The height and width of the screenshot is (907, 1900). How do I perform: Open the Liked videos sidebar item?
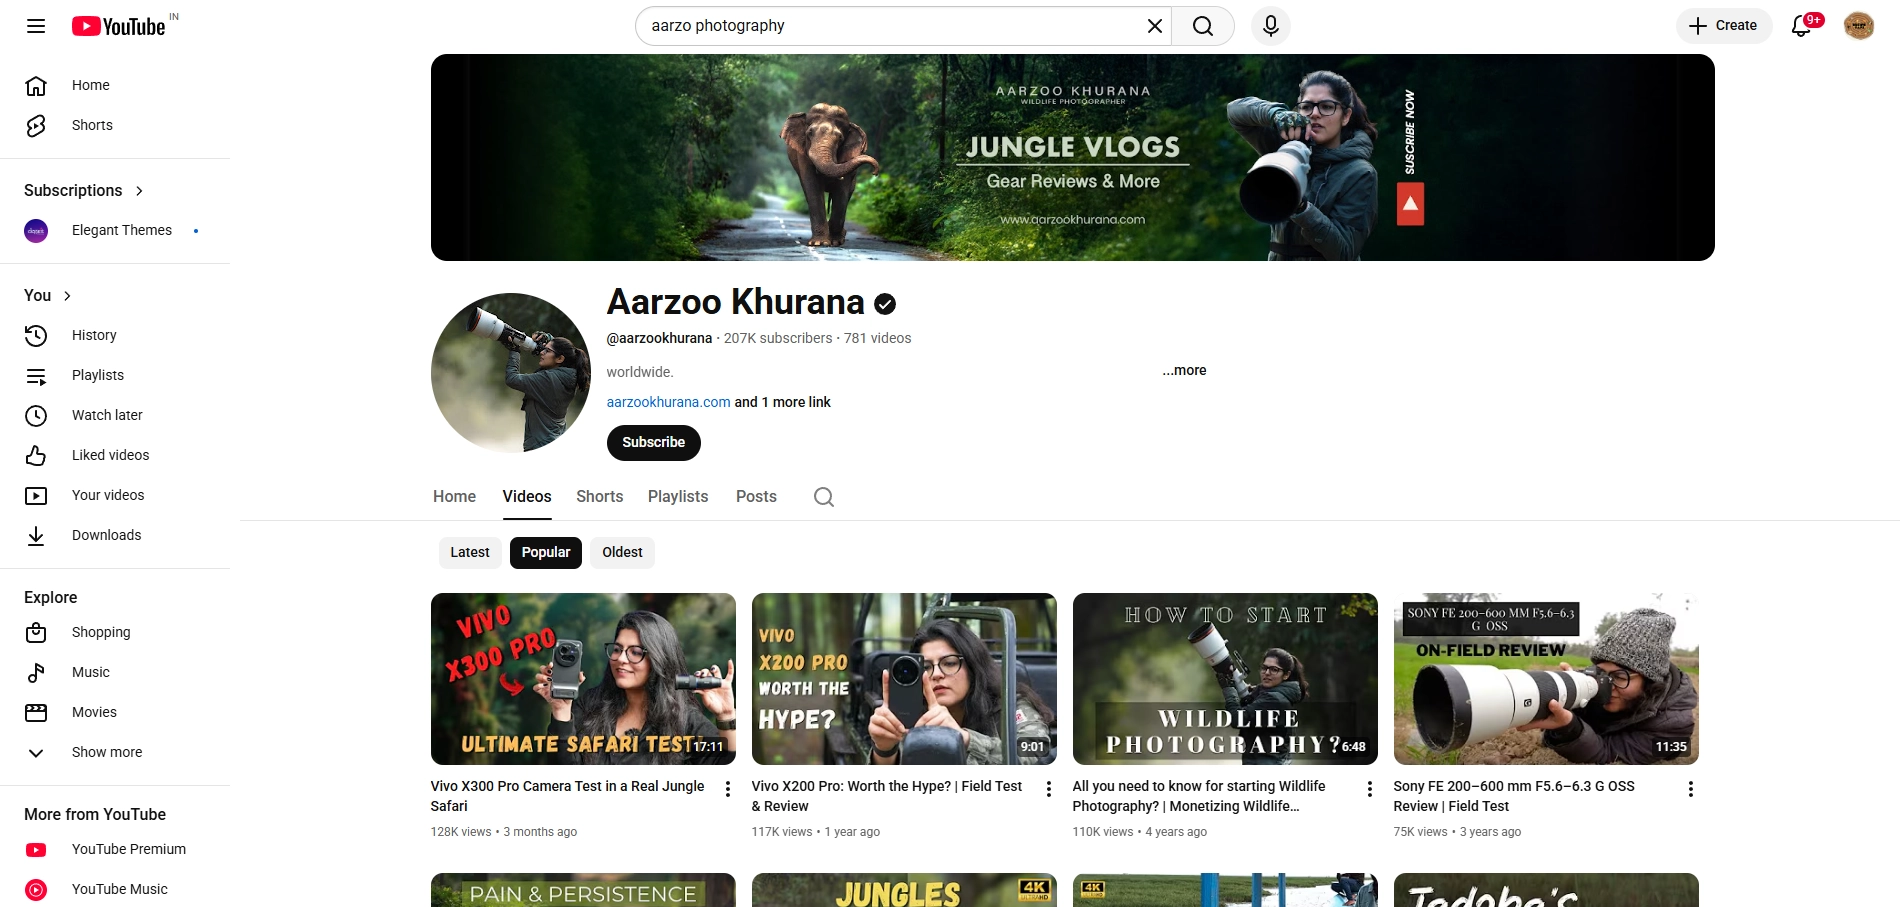pyautogui.click(x=110, y=455)
